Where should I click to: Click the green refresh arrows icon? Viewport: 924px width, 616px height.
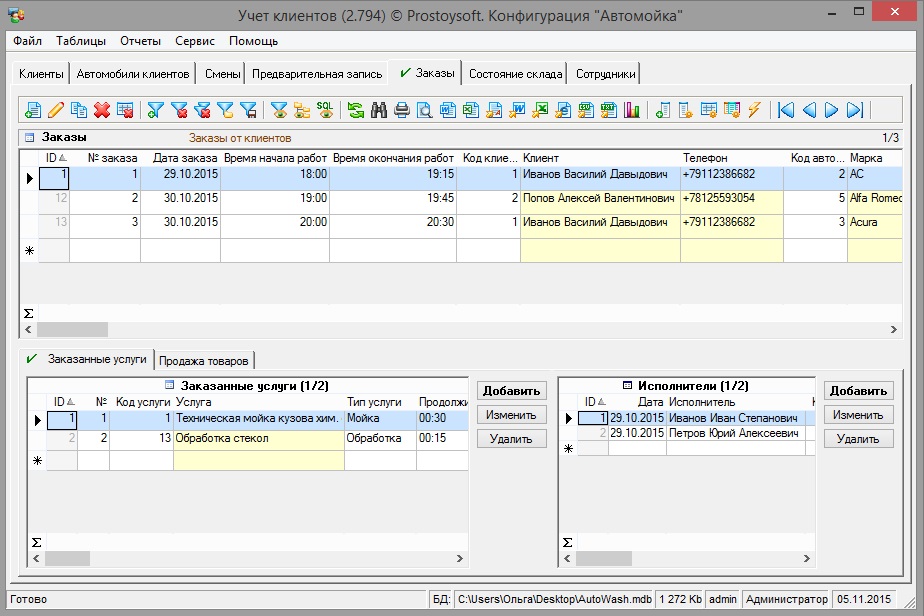coord(356,110)
